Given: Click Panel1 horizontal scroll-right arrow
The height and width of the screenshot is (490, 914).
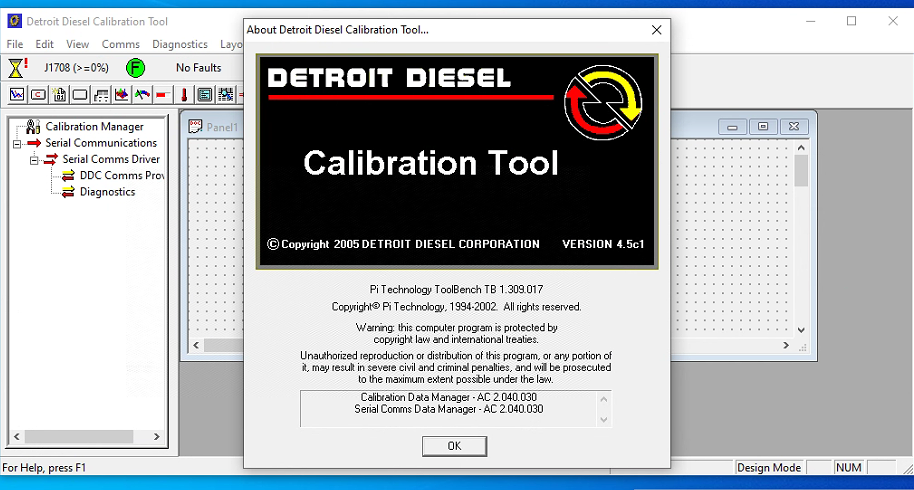Looking at the screenshot, I should (786, 346).
